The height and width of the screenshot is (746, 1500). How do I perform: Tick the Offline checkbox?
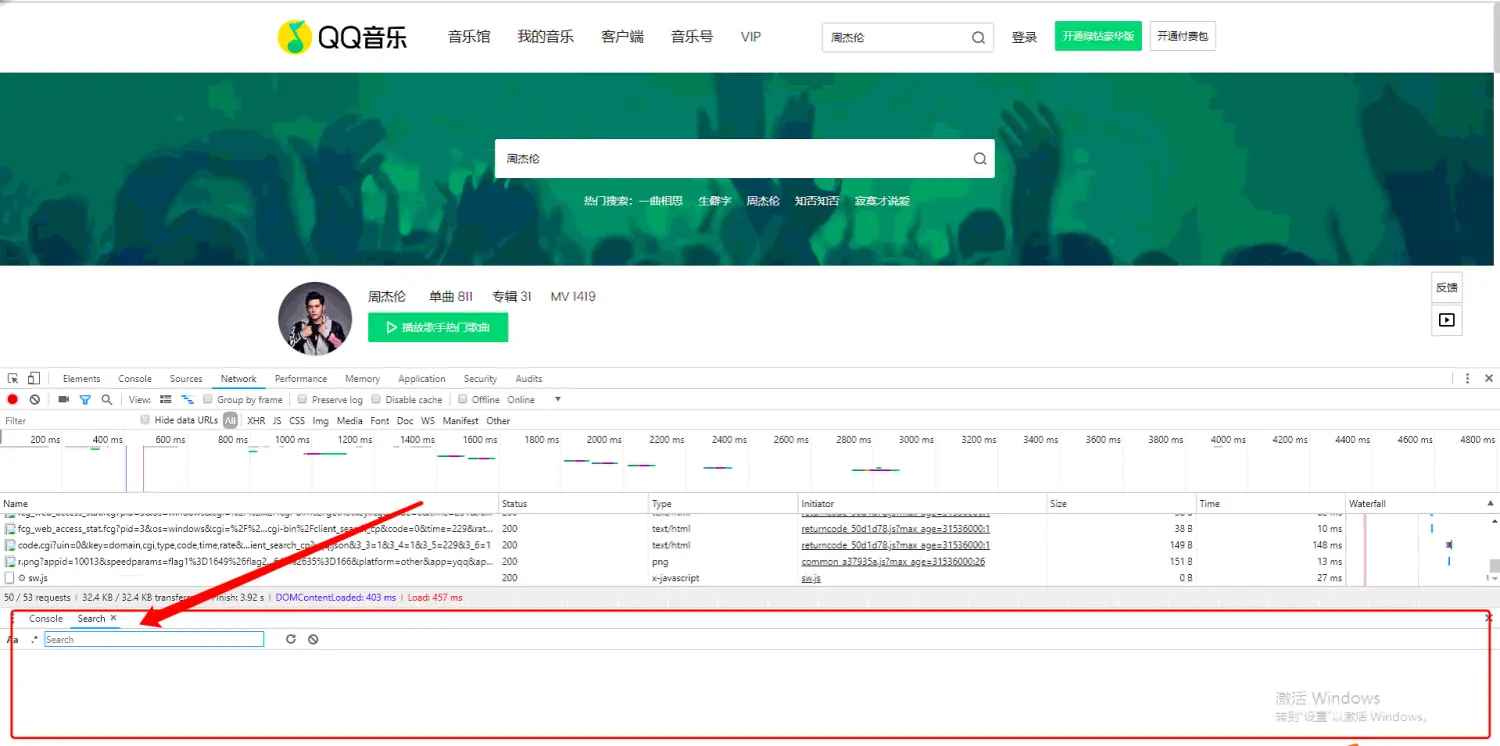[463, 400]
